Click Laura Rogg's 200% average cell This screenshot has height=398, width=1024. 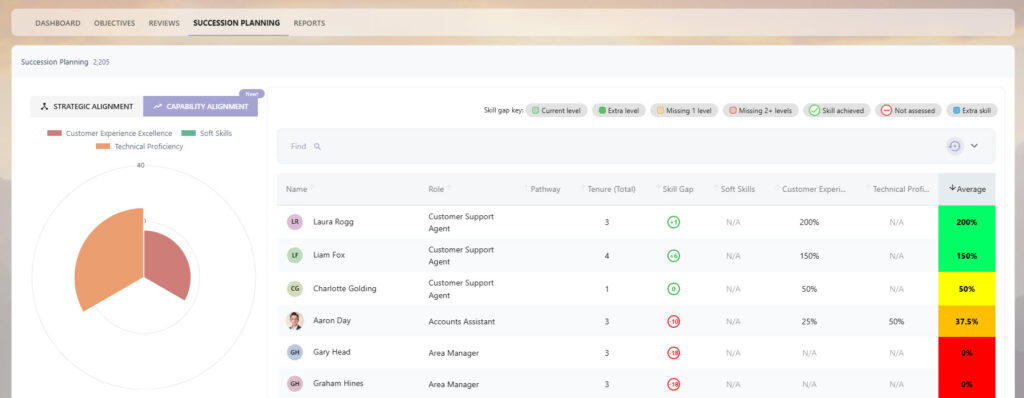(967, 222)
